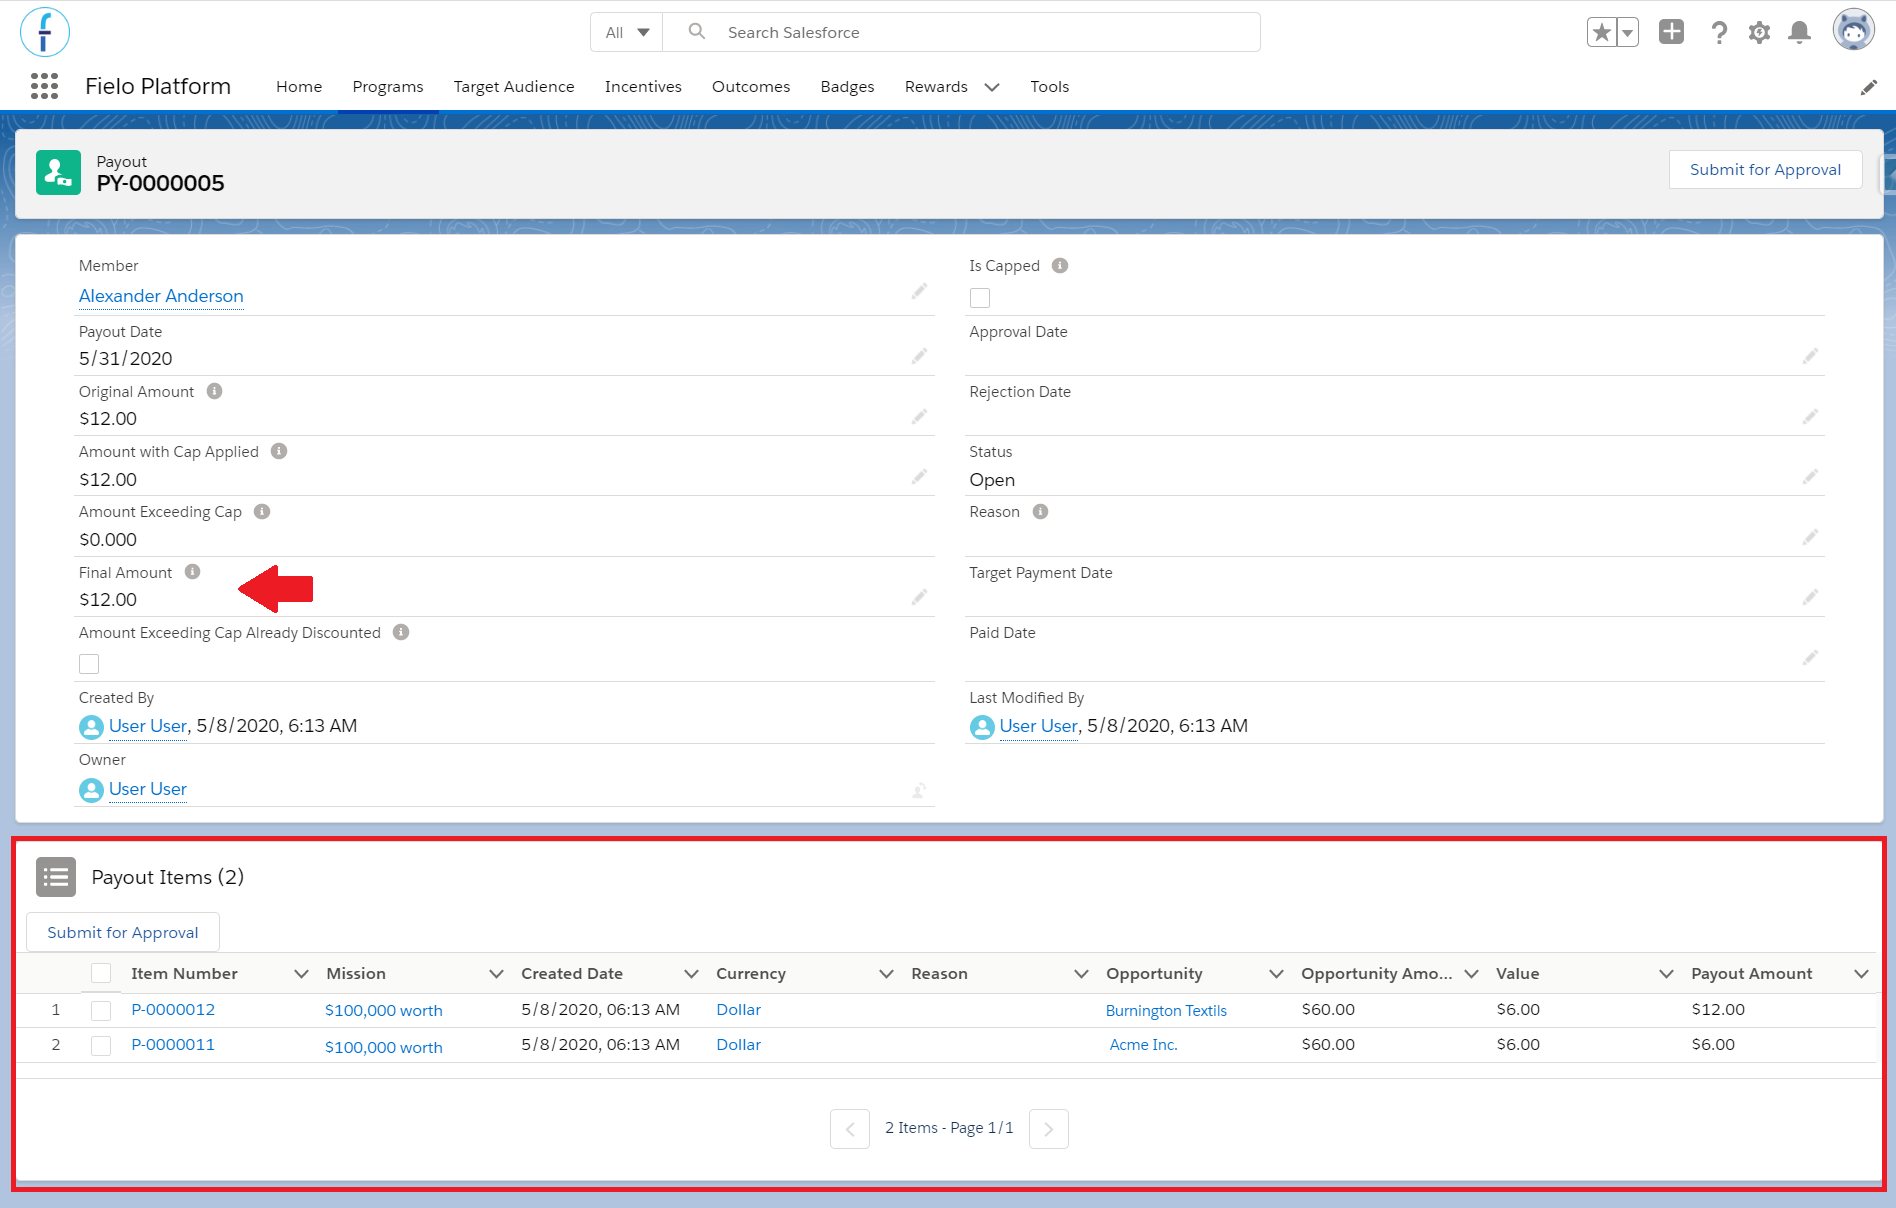
Task: Open the Incentives tab
Action: [x=643, y=87]
